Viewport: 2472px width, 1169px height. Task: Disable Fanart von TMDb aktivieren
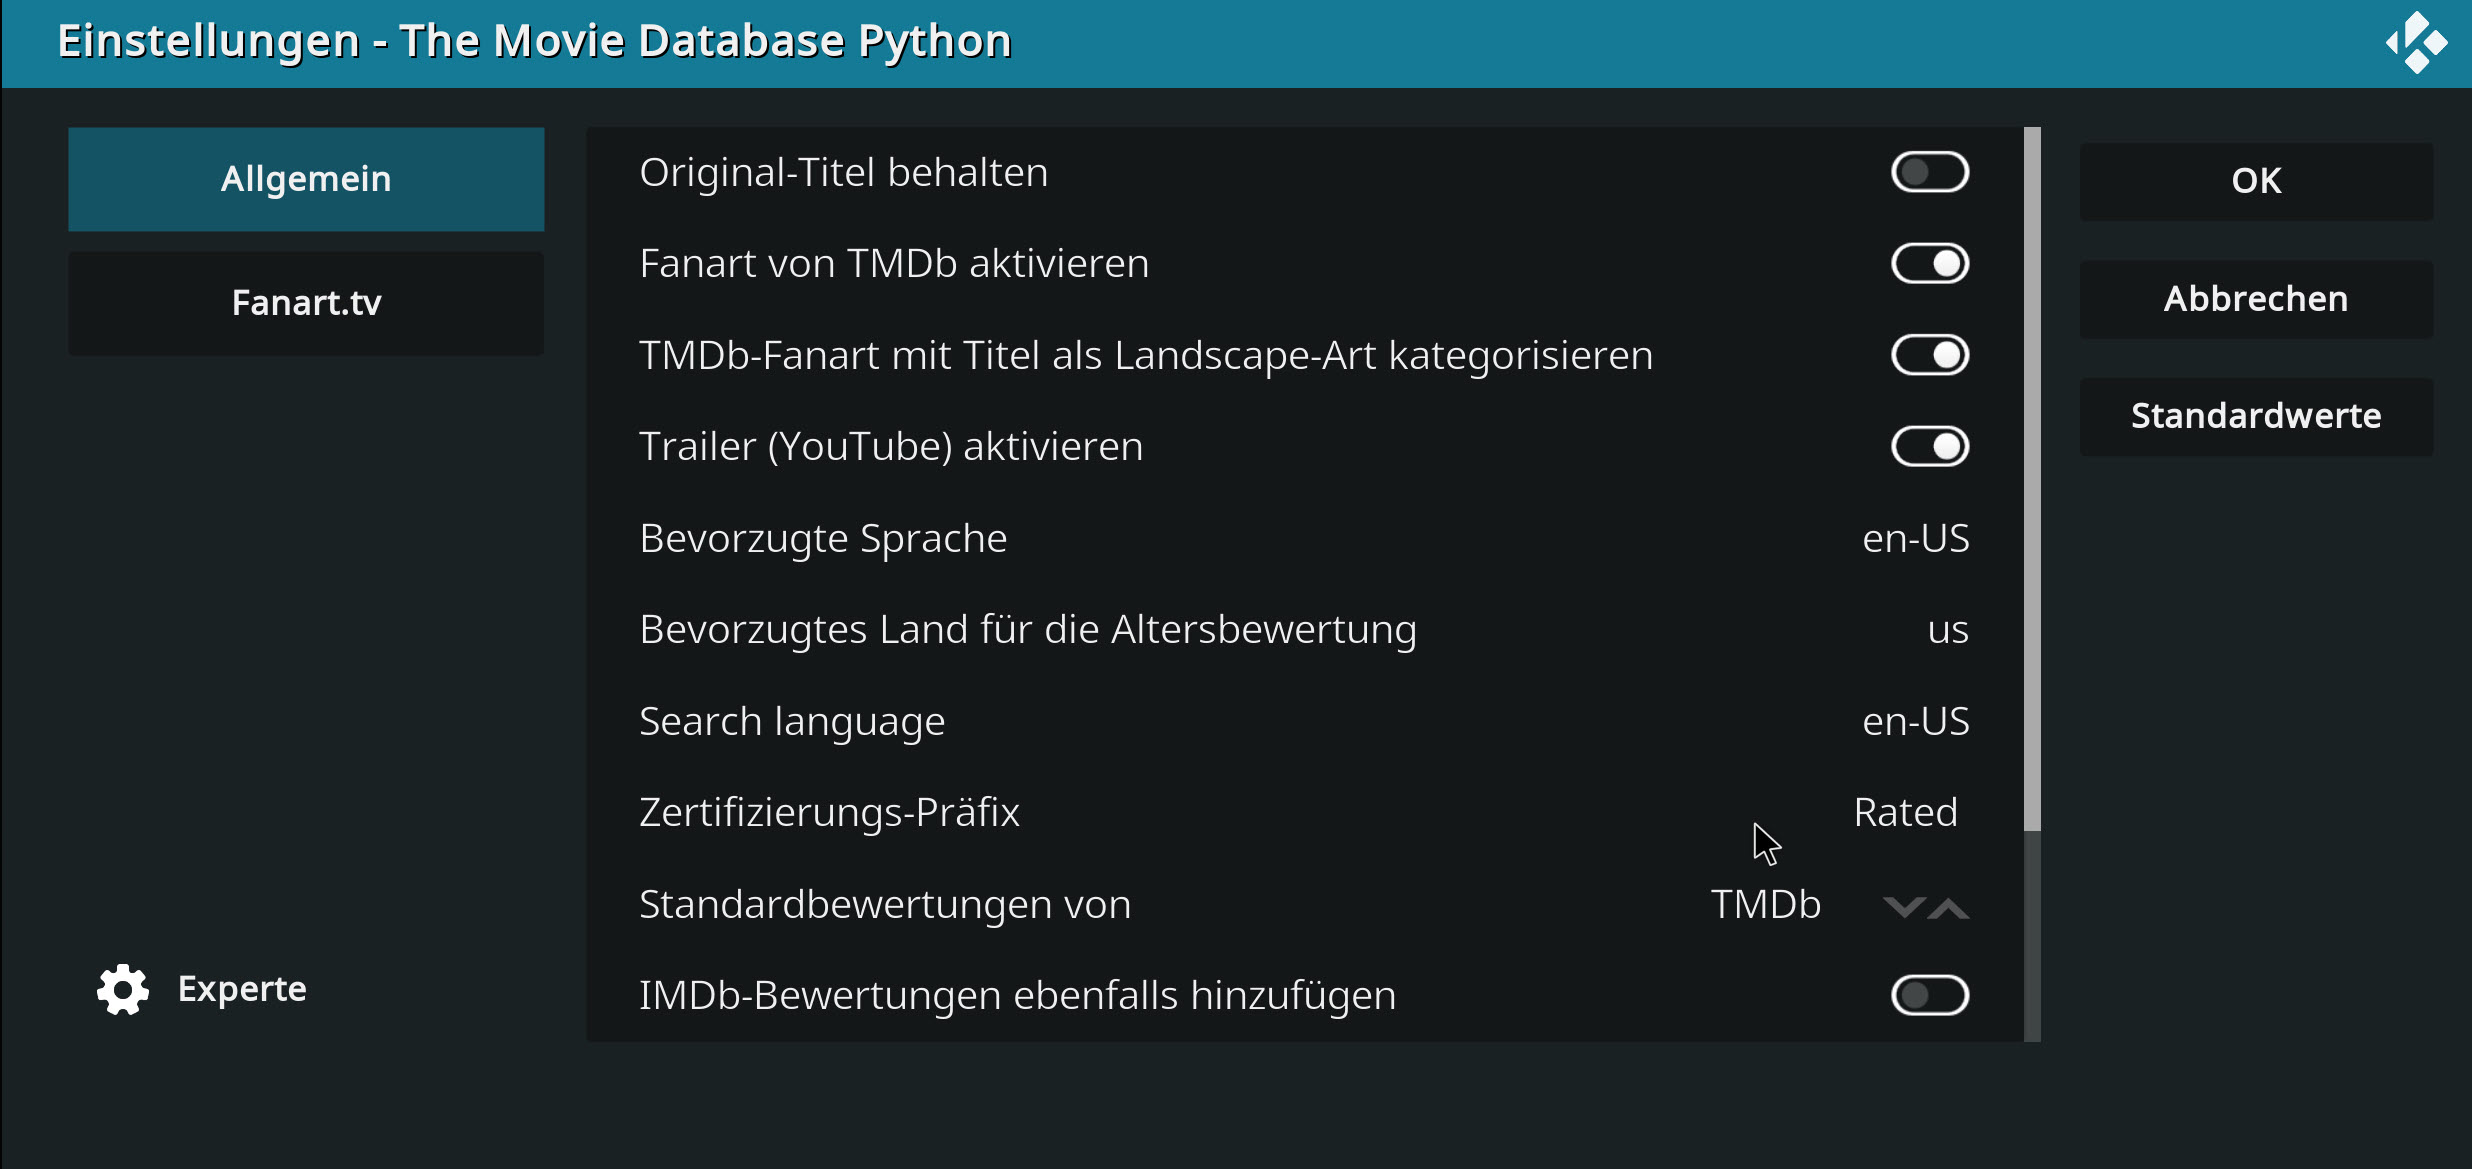[x=1929, y=264]
